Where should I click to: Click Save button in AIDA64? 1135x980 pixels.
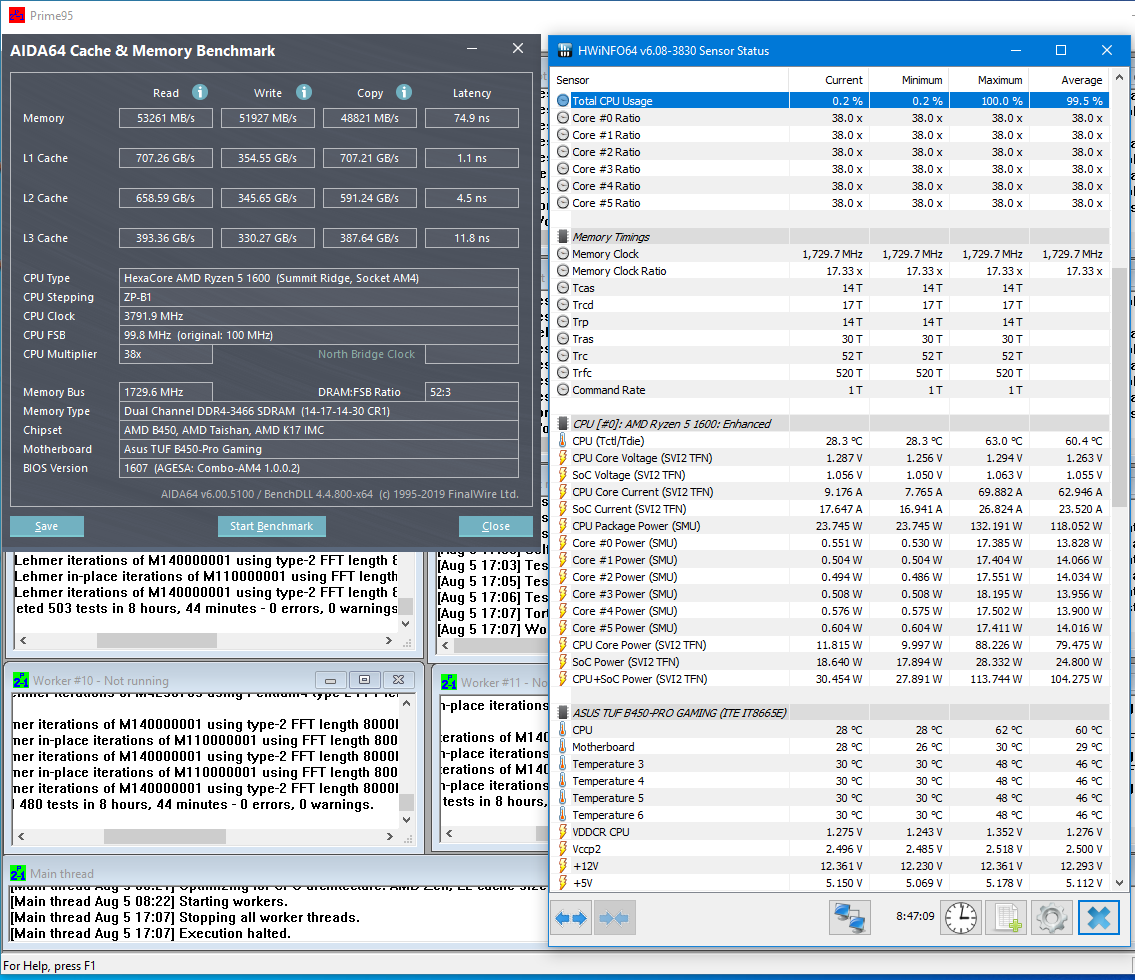(x=46, y=526)
